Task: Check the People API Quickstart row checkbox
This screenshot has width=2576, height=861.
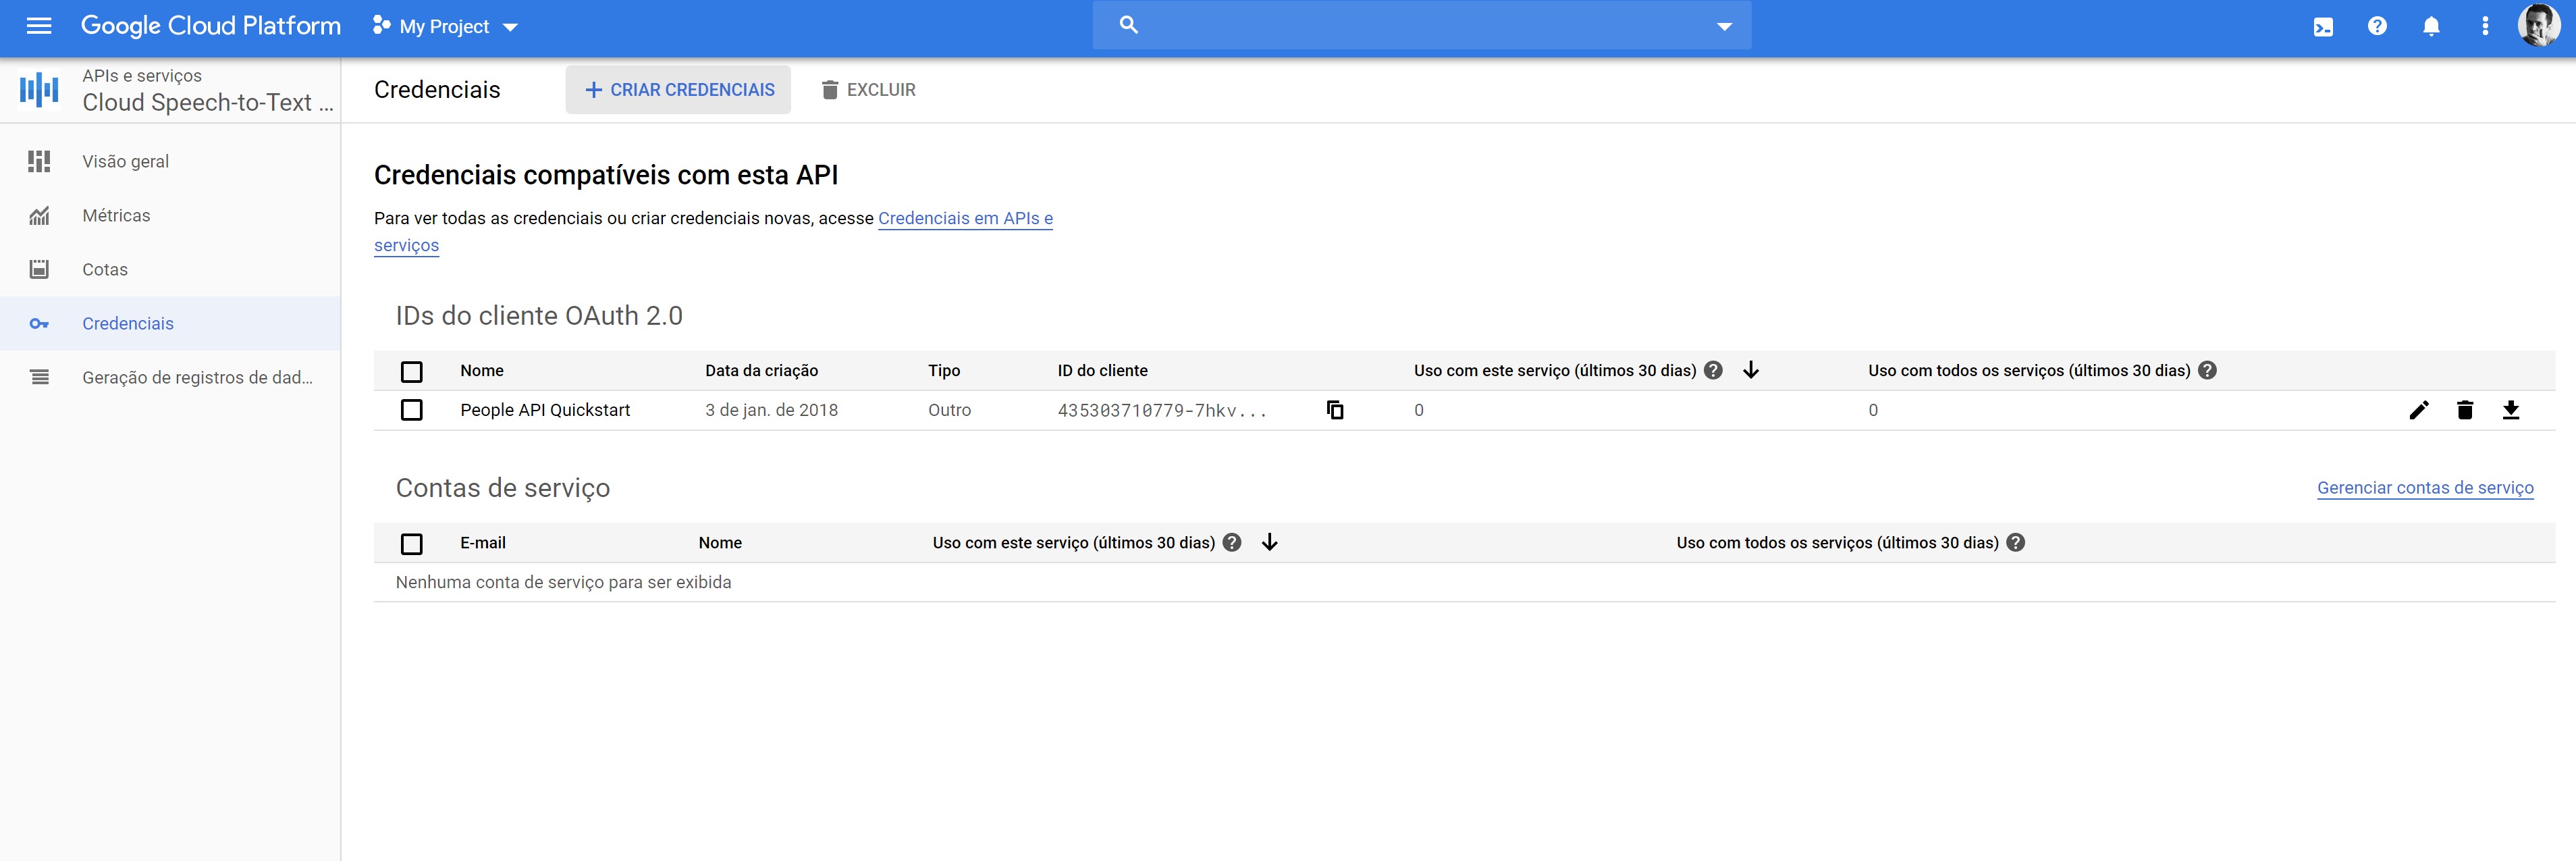Action: coord(411,410)
